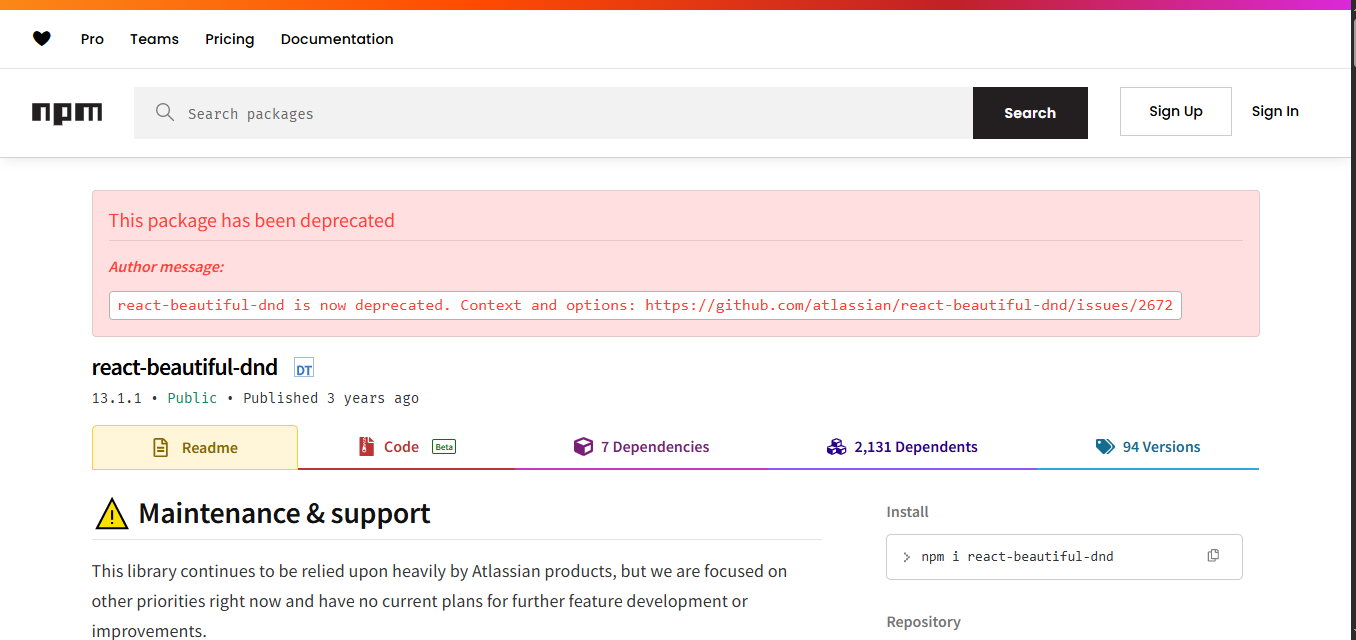Viewport: 1356px width, 640px height.
Task: Click the black heart icon
Action: [x=41, y=39]
